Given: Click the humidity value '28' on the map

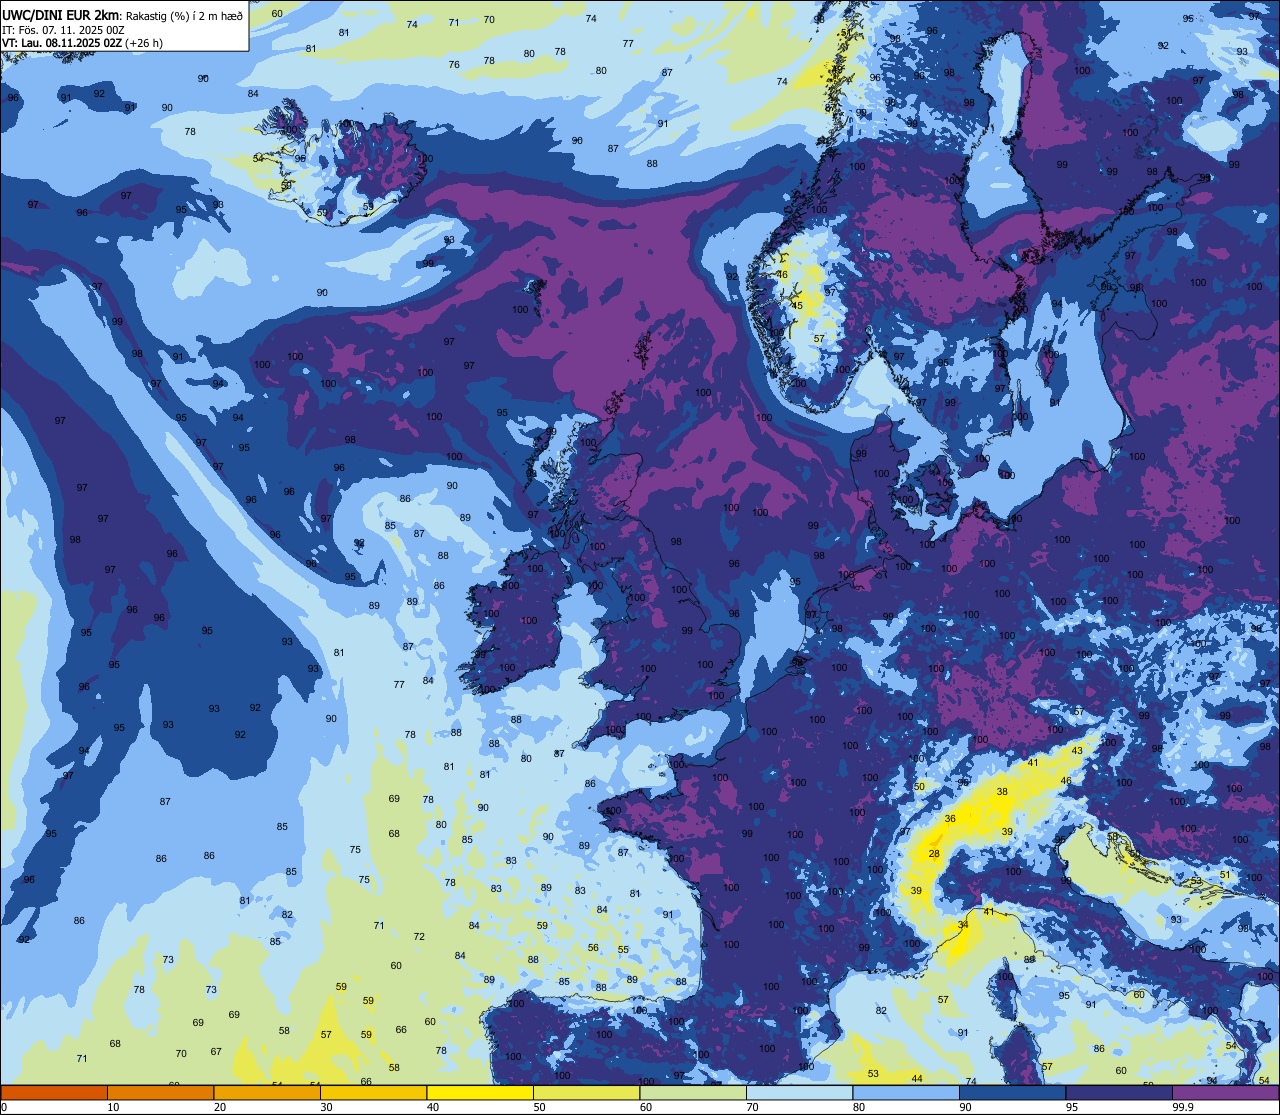Looking at the screenshot, I should click(x=934, y=853).
